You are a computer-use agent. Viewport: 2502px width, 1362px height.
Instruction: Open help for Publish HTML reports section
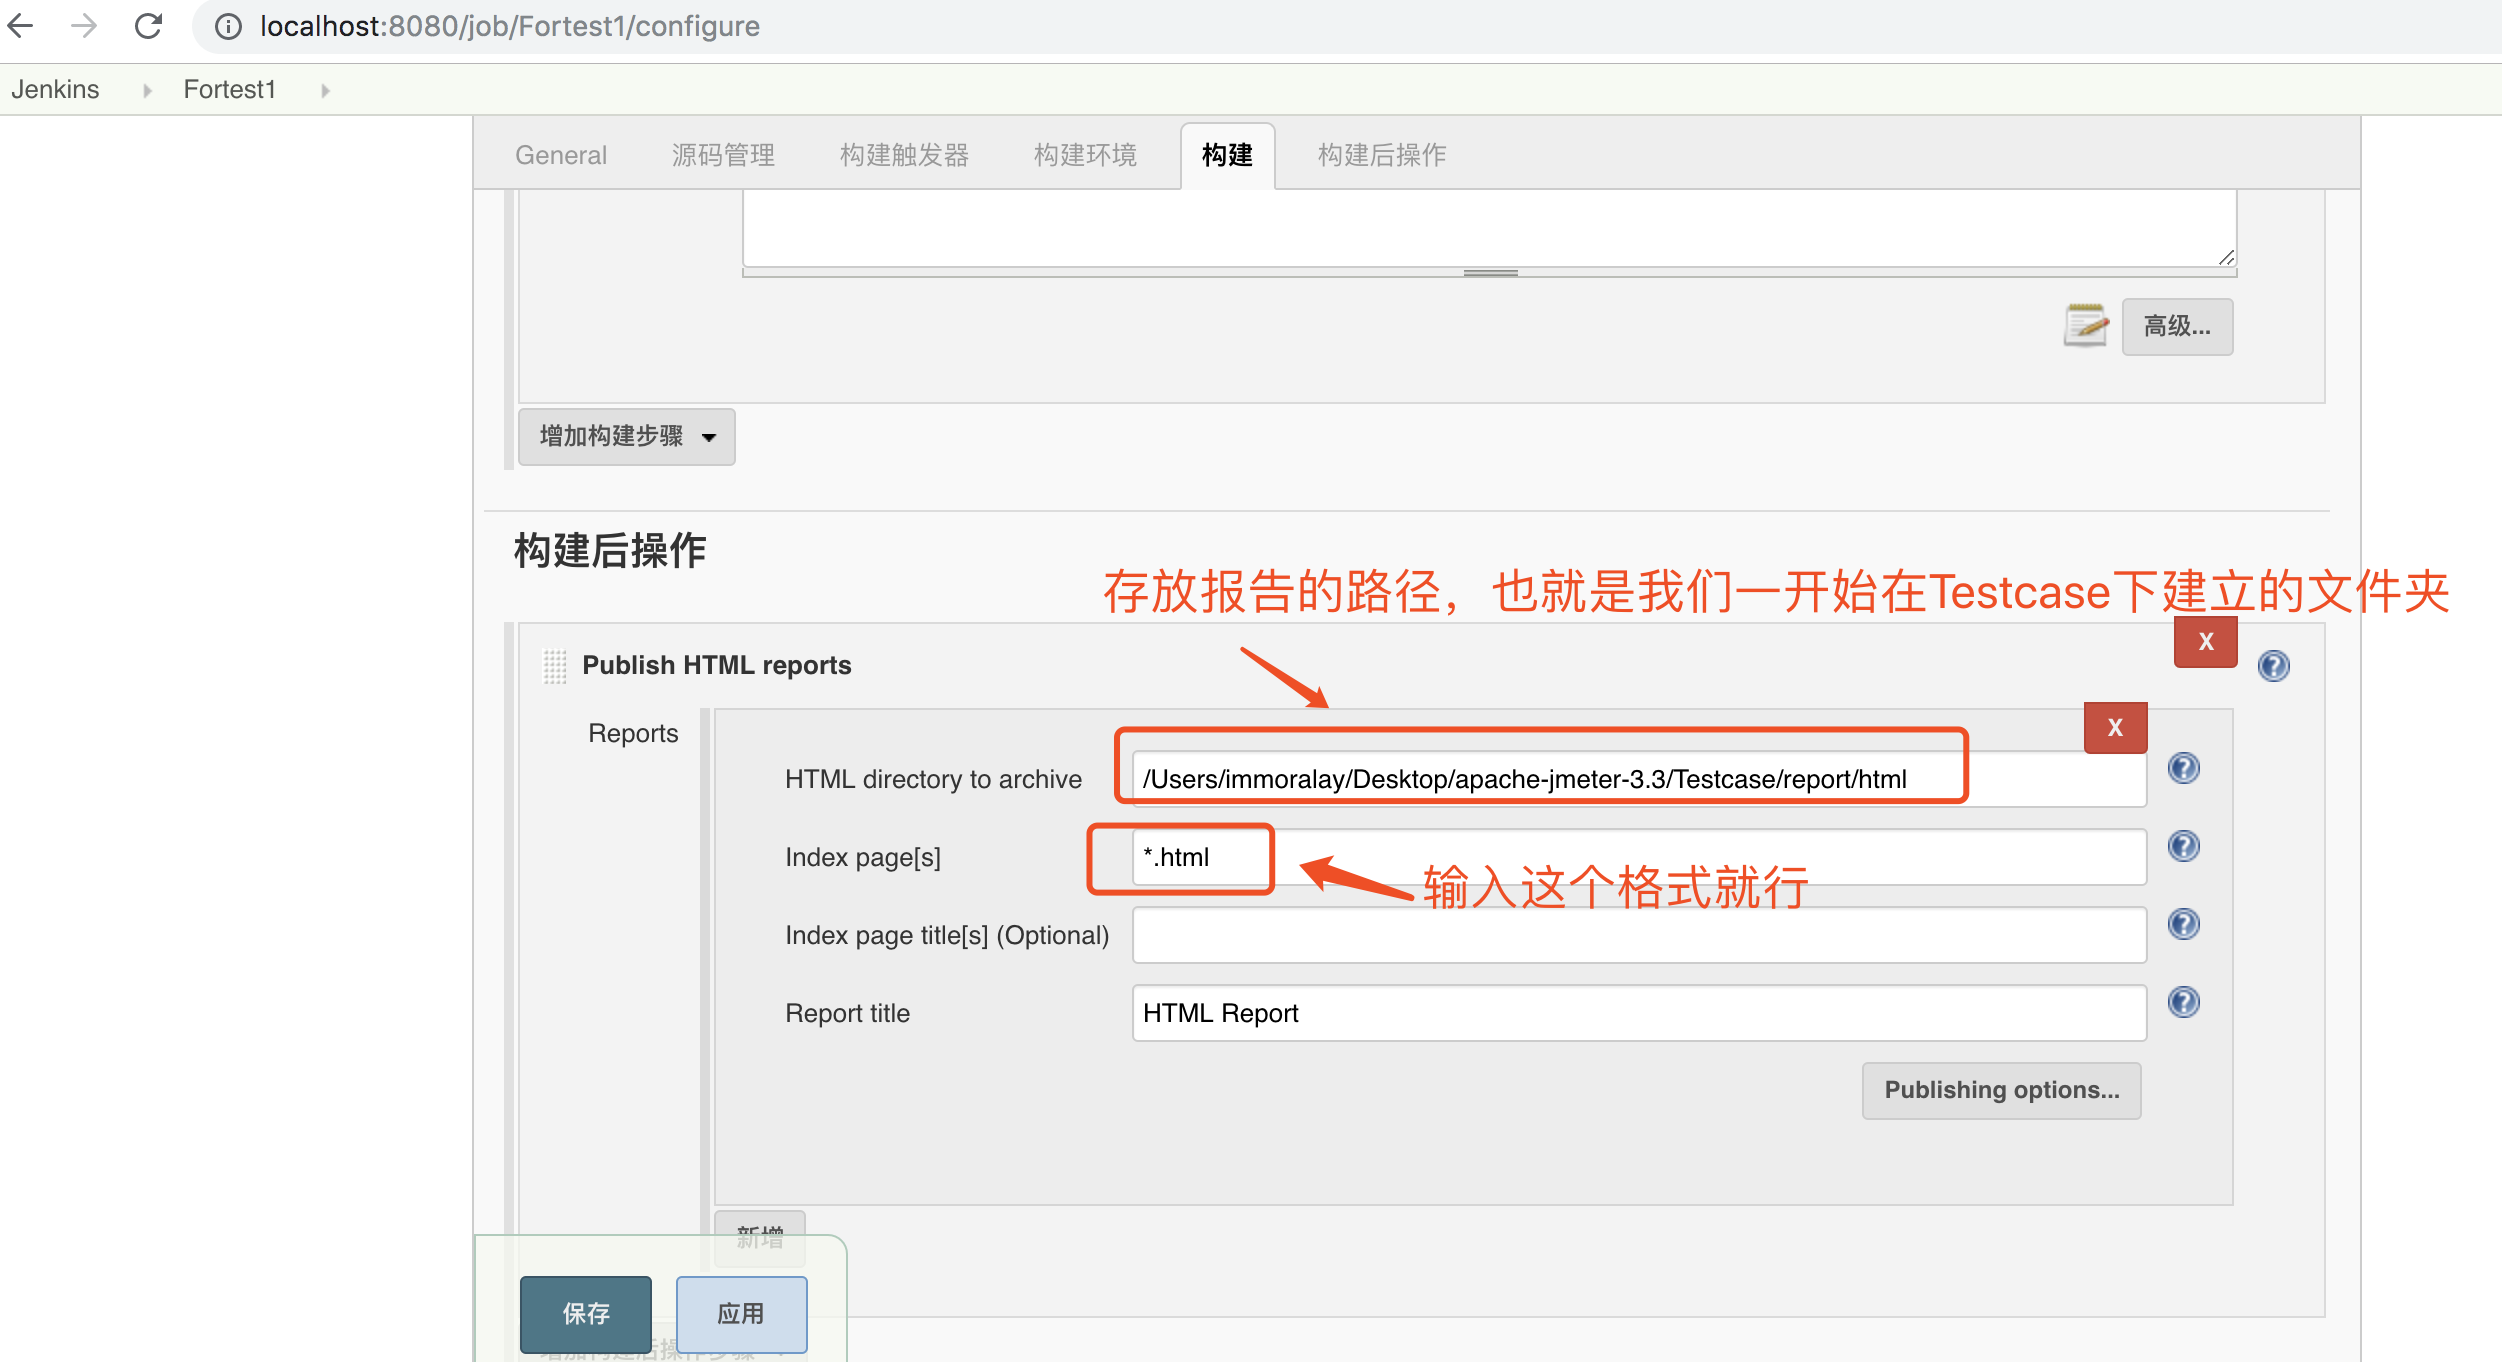click(2273, 666)
